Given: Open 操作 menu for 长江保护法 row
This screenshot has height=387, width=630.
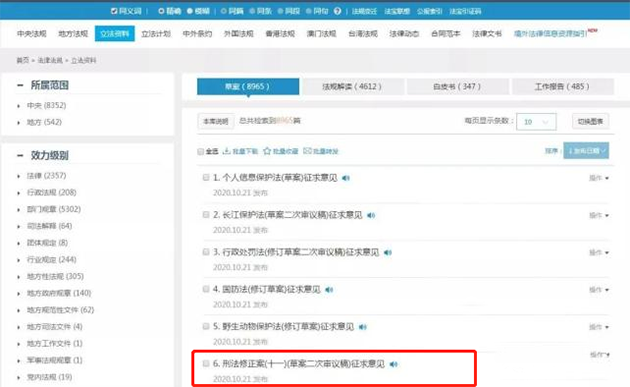Looking at the screenshot, I should pos(599,215).
